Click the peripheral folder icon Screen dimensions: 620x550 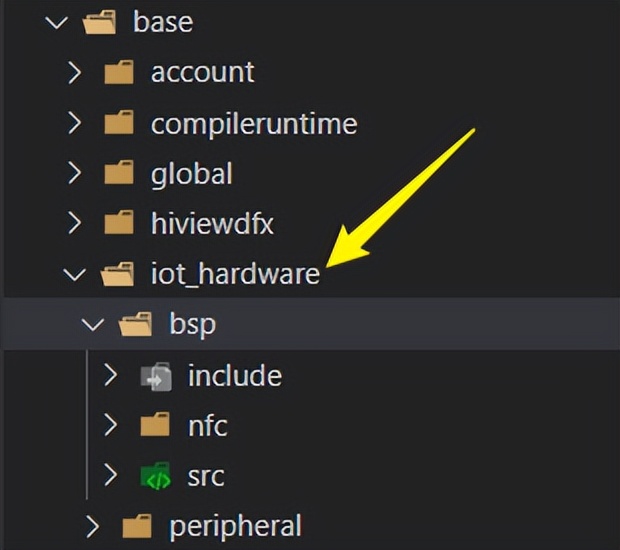[136, 525]
